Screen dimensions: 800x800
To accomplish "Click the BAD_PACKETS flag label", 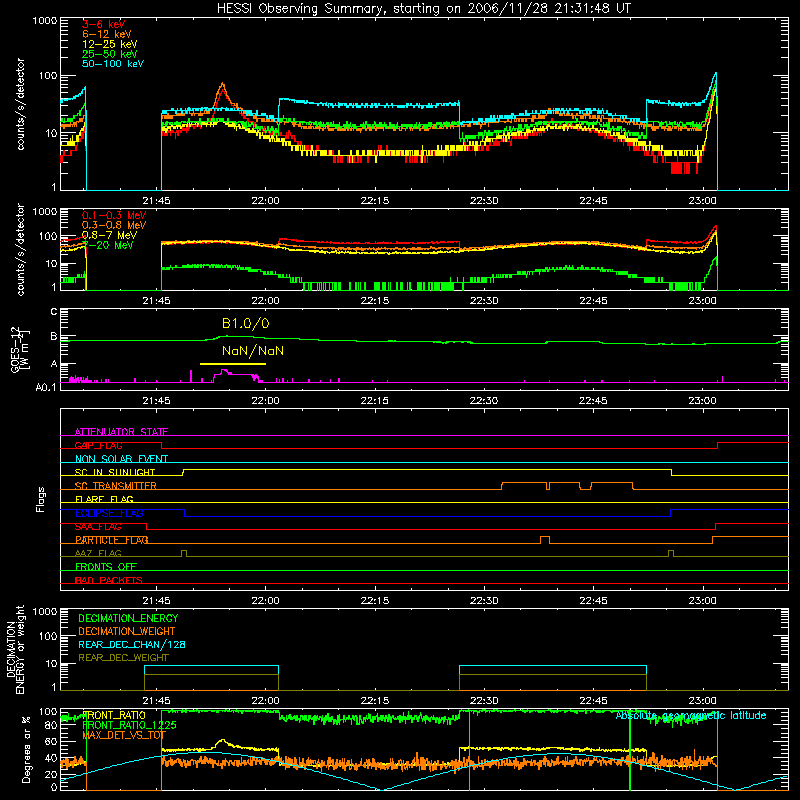I will click(x=109, y=580).
